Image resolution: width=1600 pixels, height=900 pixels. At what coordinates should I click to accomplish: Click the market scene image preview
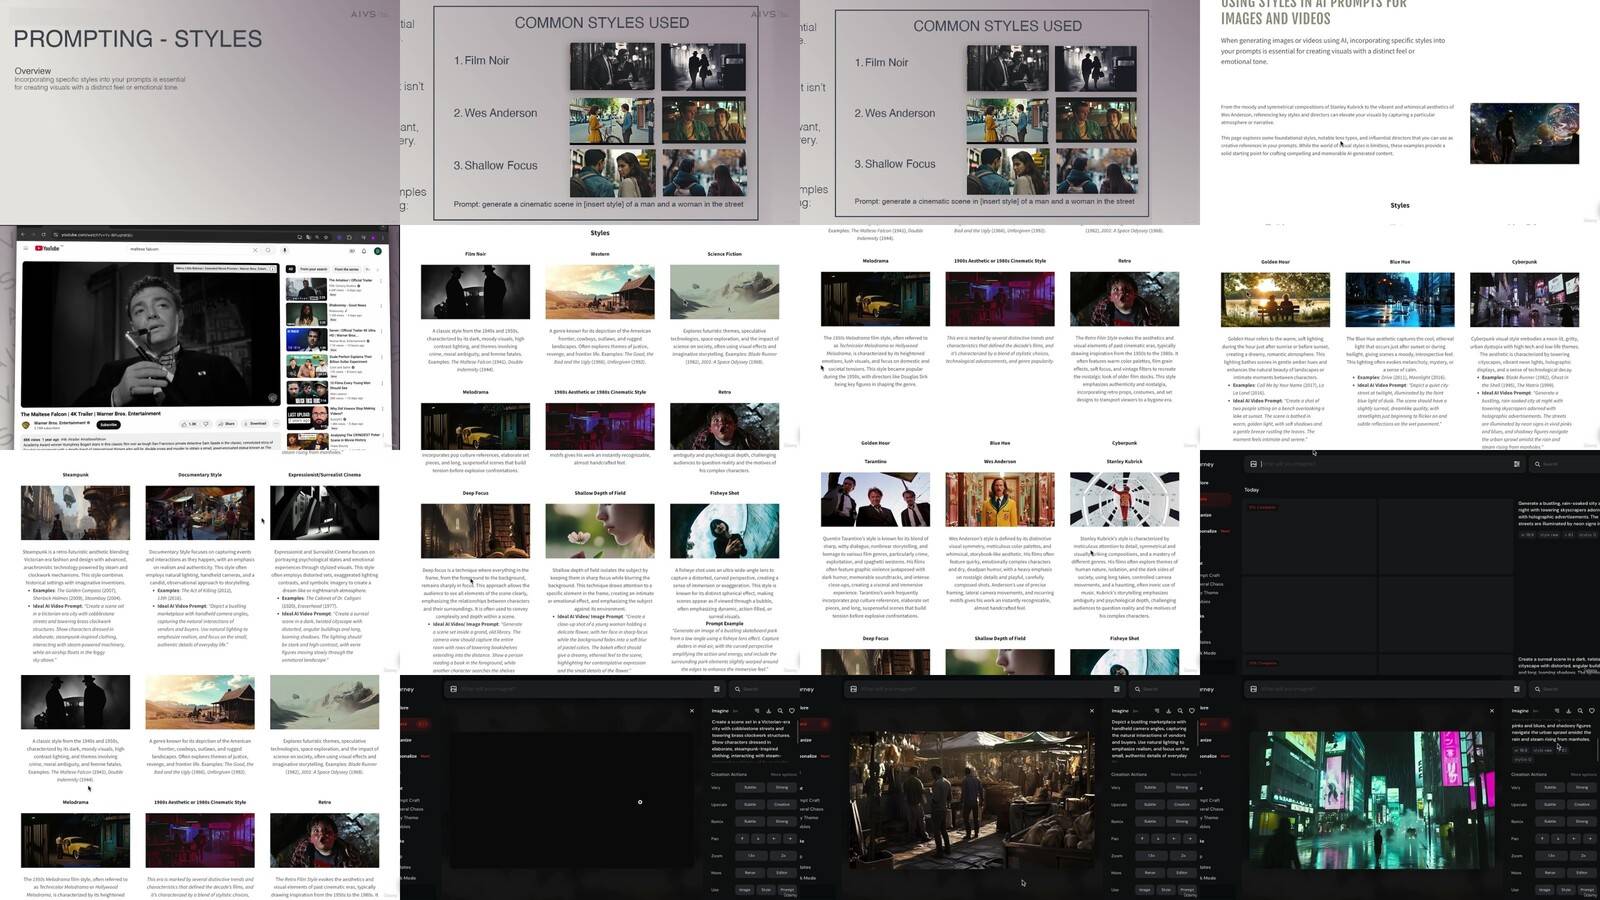(x=972, y=800)
